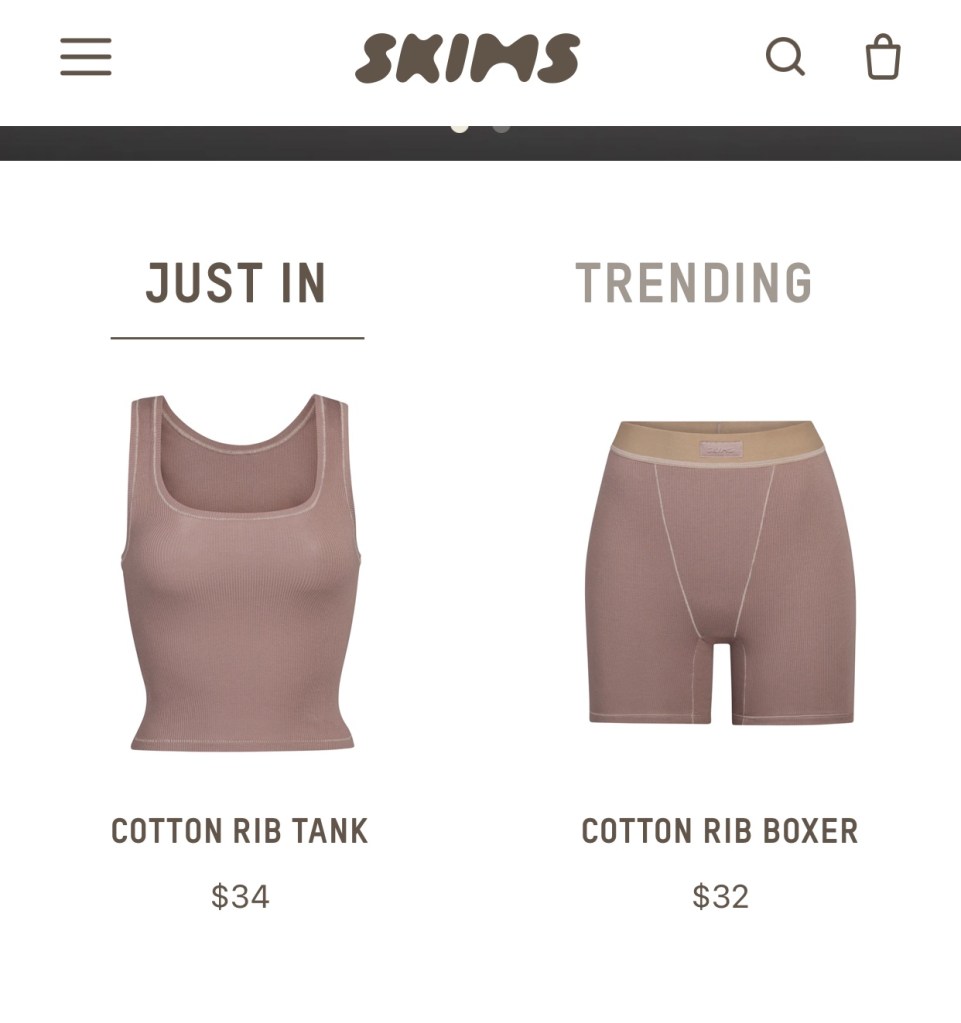The width and height of the screenshot is (961, 1023).
Task: Click the SKIMS patch on boxer waistband
Action: click(x=720, y=449)
